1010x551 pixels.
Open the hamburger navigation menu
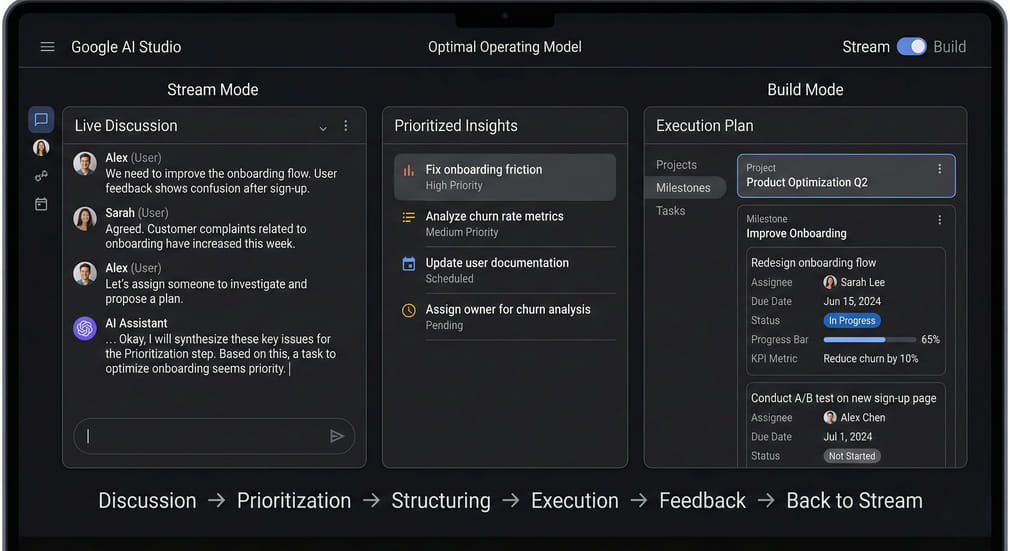[x=47, y=47]
